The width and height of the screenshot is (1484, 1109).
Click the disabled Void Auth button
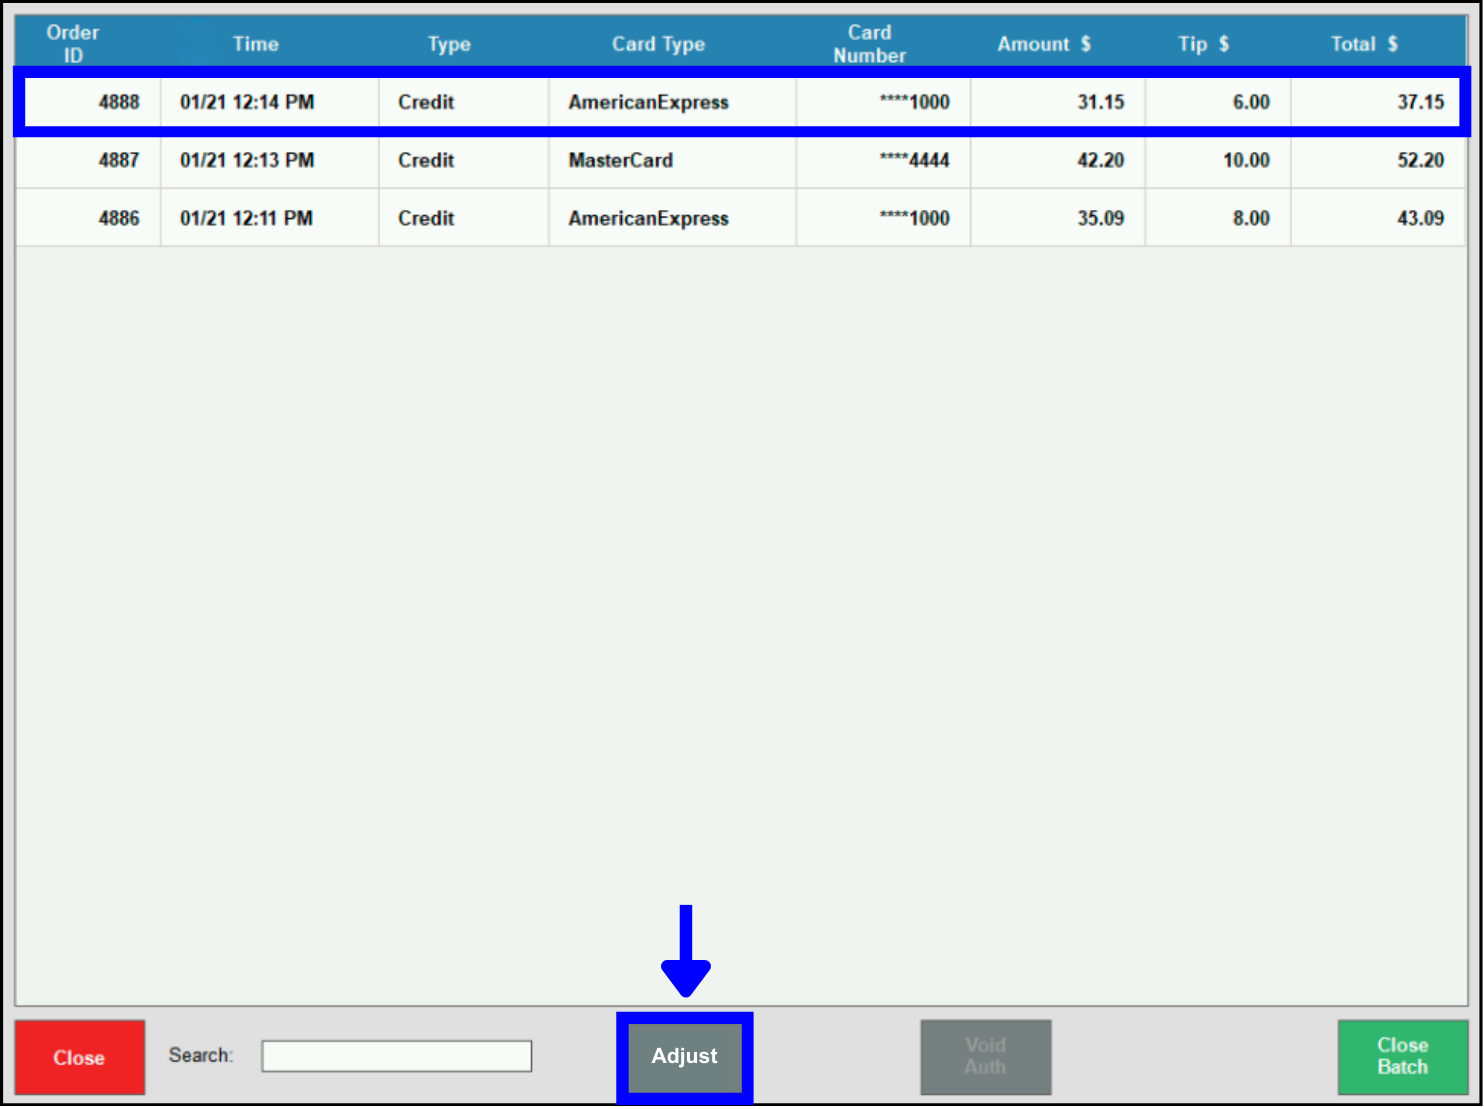985,1056
